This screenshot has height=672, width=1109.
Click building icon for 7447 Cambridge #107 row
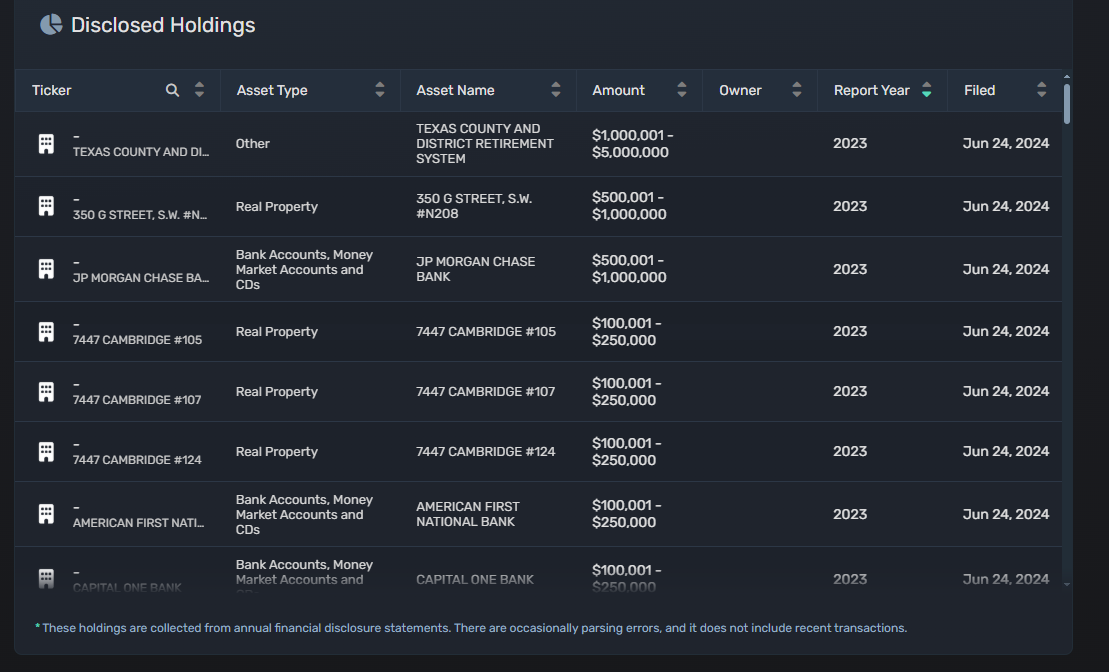click(46, 392)
